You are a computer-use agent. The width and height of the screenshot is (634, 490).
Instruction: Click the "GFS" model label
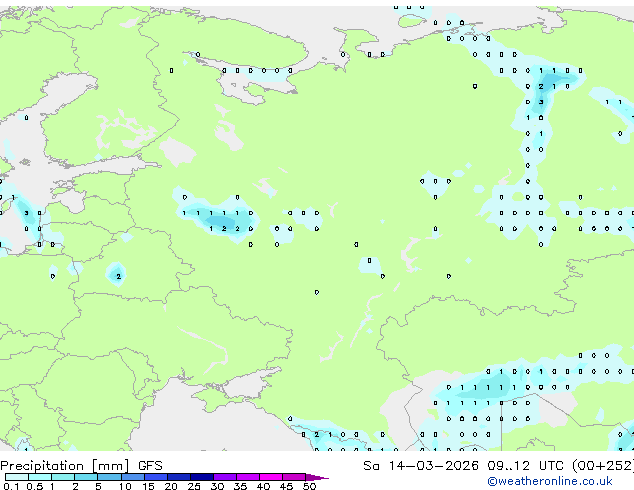[x=150, y=466]
